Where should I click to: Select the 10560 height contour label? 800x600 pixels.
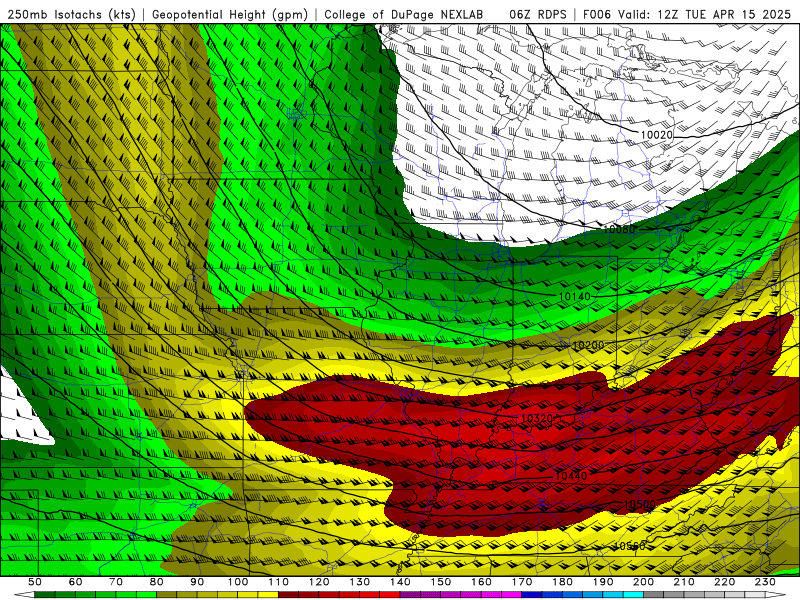(x=629, y=546)
